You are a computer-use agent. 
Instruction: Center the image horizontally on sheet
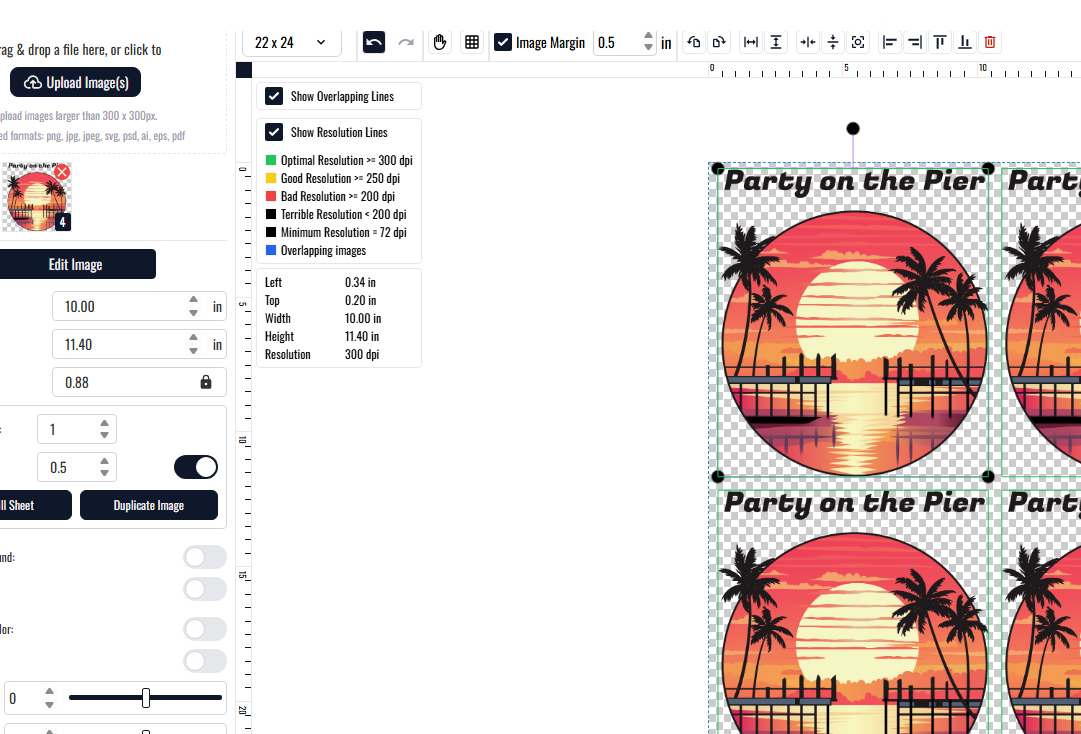pos(809,42)
